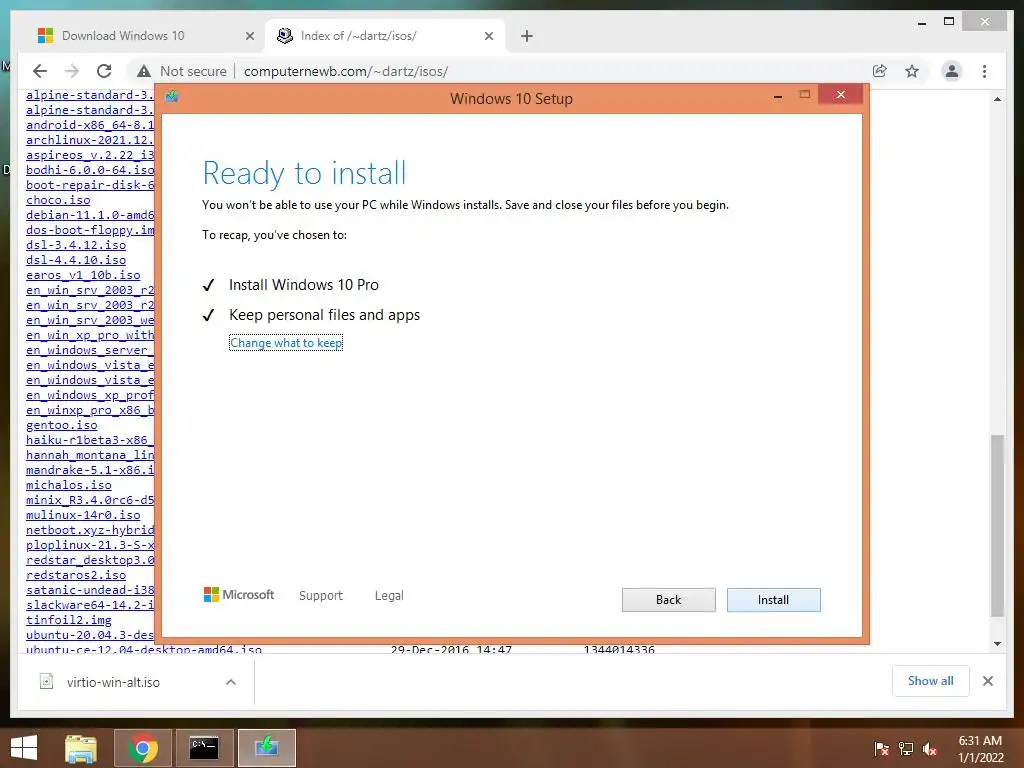This screenshot has height=768, width=1024.
Task: Open the hannah_montana_linux link
Action: coord(90,455)
